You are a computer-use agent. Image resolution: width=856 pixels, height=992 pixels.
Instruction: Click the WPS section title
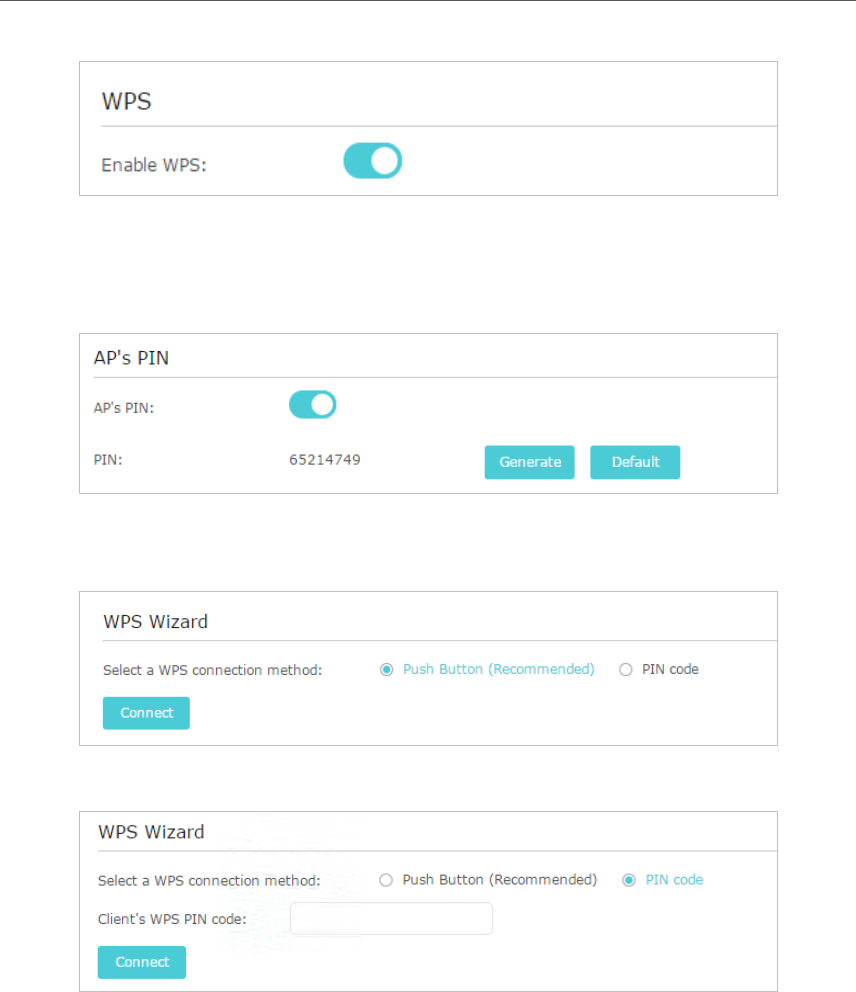126,101
